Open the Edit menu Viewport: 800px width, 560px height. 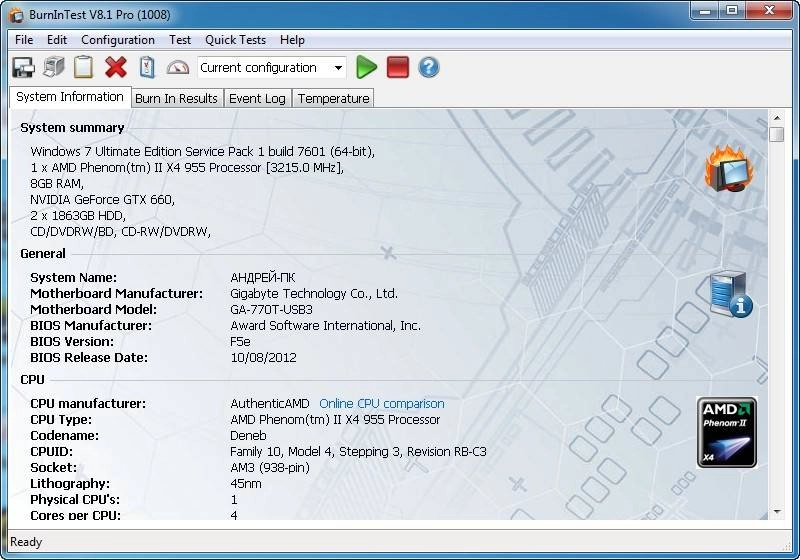point(57,40)
